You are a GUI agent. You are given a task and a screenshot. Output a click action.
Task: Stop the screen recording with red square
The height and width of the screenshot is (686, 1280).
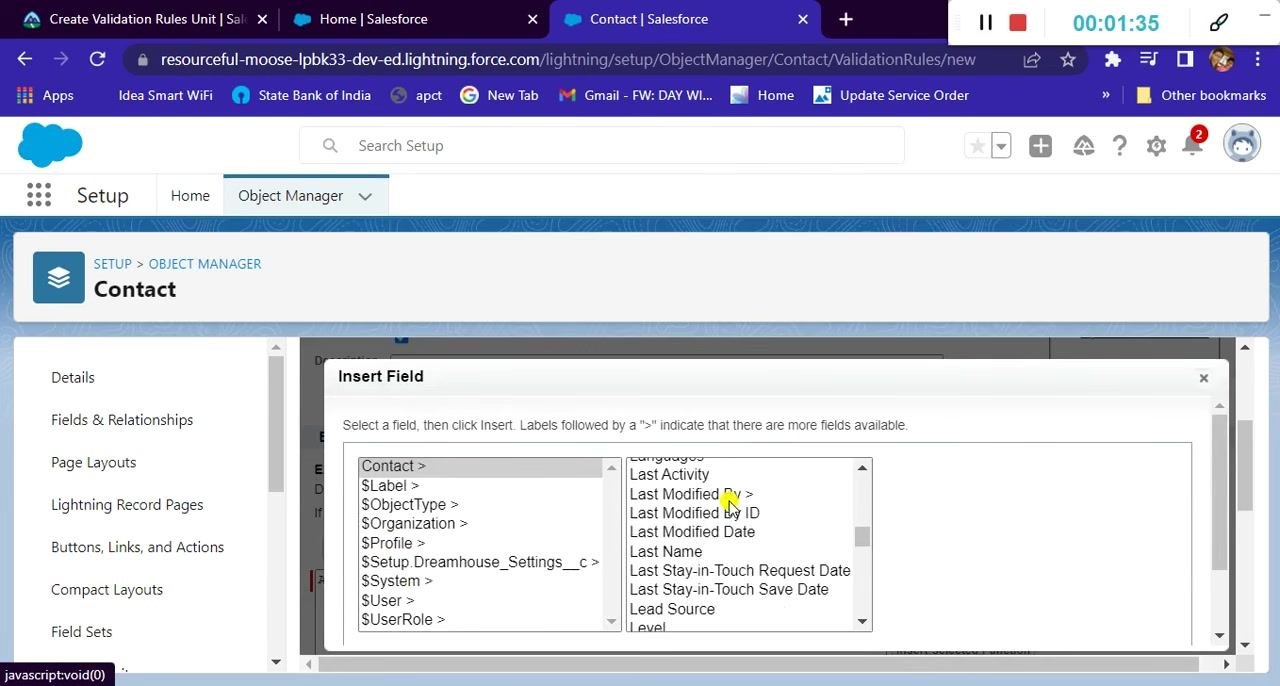(1018, 22)
